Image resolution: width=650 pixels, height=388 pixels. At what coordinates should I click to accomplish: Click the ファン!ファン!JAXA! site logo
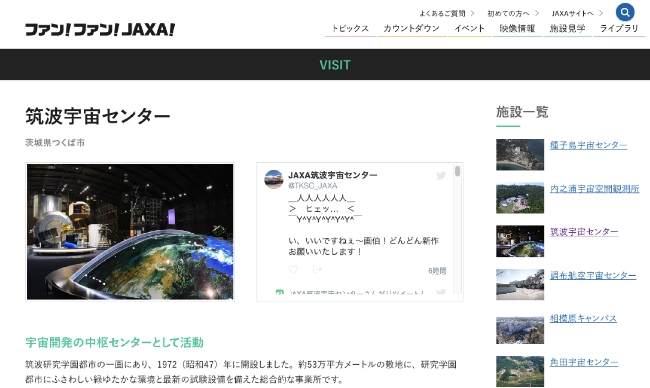click(100, 29)
